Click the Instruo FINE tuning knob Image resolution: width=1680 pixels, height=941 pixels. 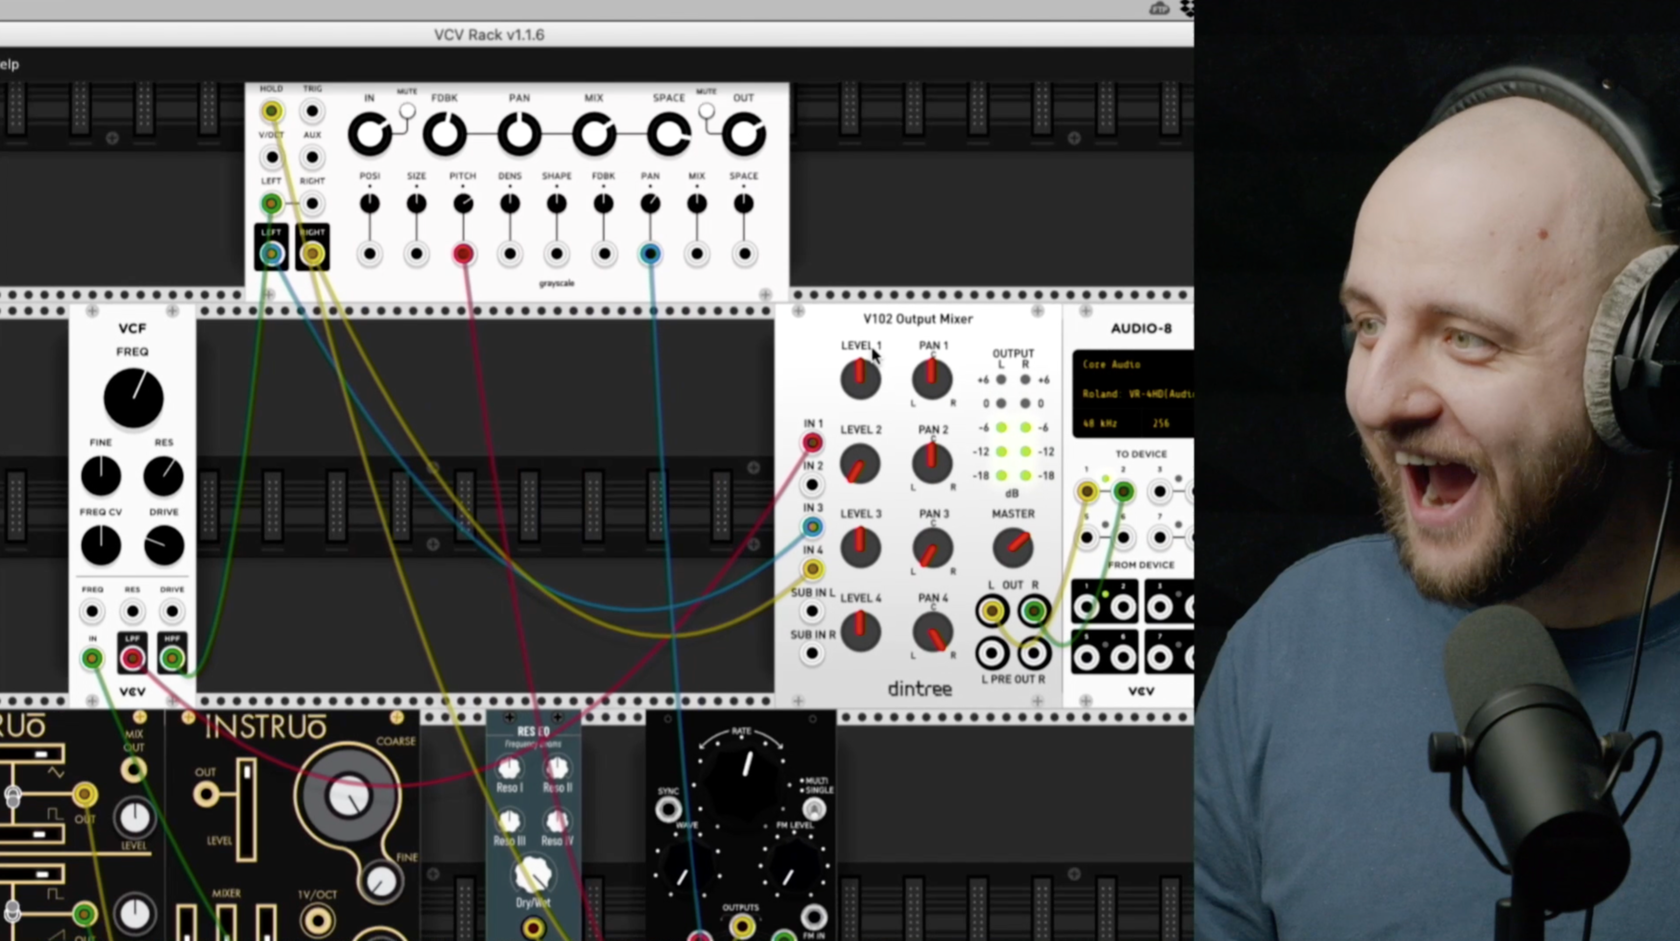click(380, 881)
